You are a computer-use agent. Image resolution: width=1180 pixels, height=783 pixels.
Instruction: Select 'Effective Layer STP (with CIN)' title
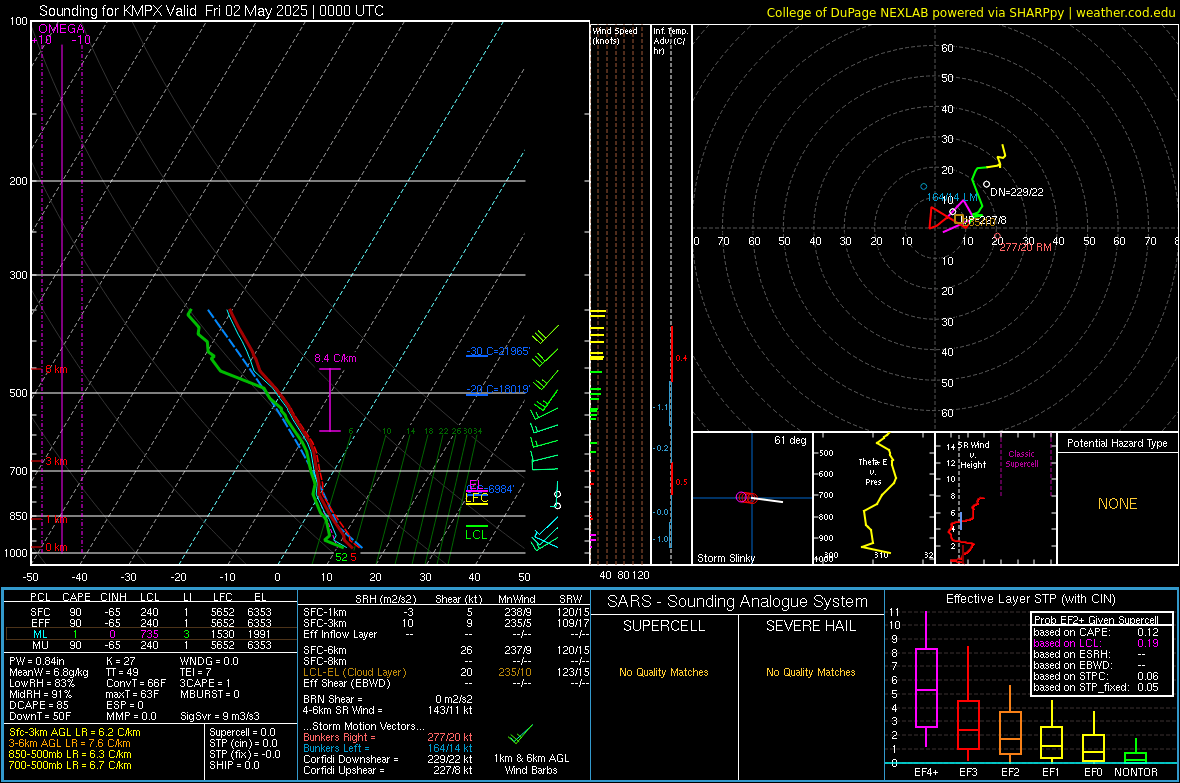pyautogui.click(x=1030, y=599)
